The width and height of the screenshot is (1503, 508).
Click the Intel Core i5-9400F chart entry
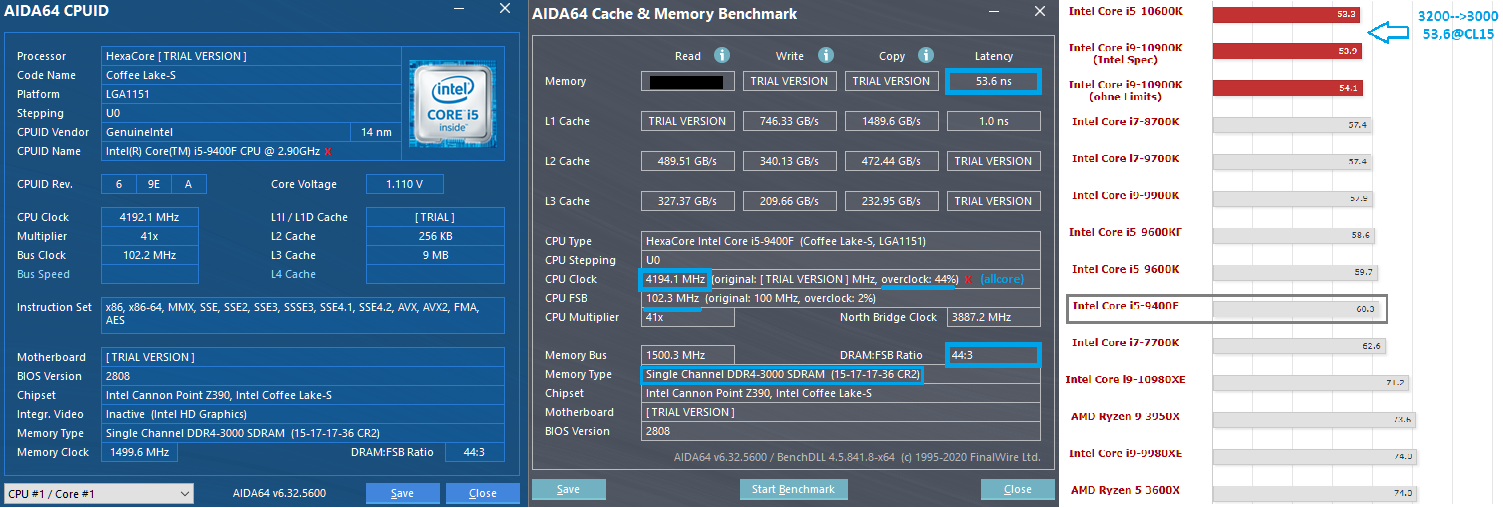pos(1227,308)
